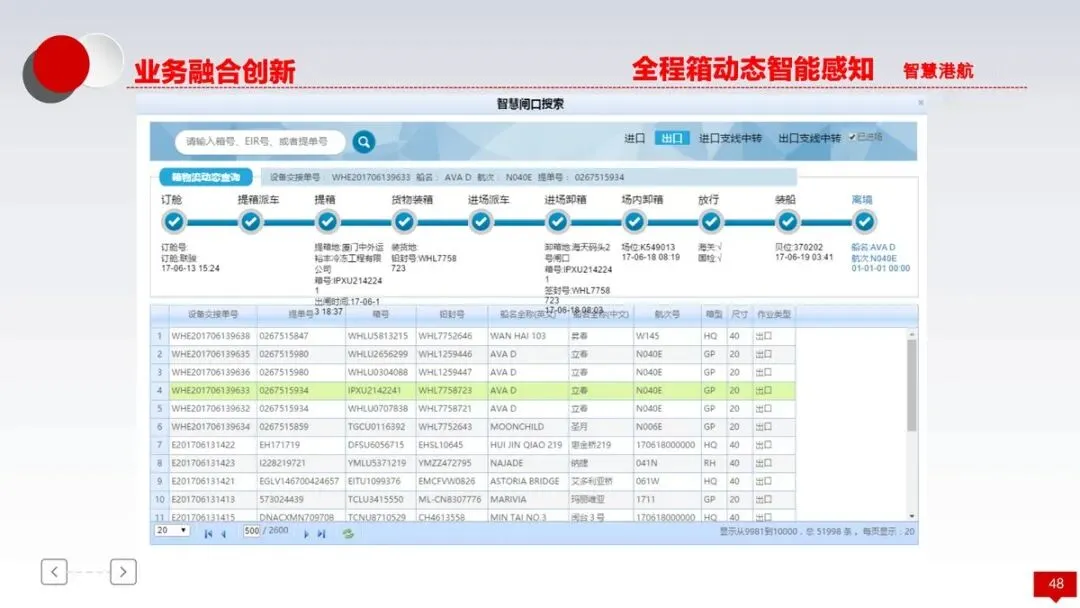Click the 离境 stage label link
1080x608 pixels.
862,200
